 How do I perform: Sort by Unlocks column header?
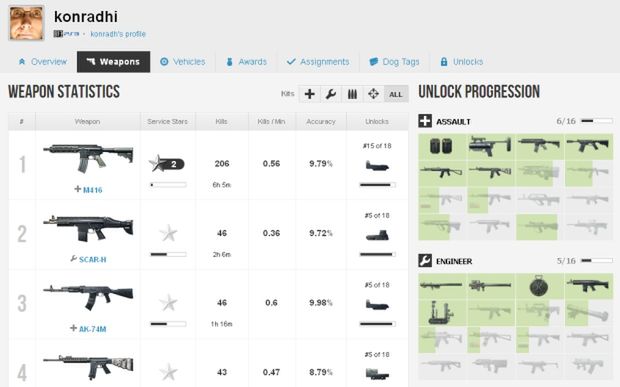click(377, 121)
